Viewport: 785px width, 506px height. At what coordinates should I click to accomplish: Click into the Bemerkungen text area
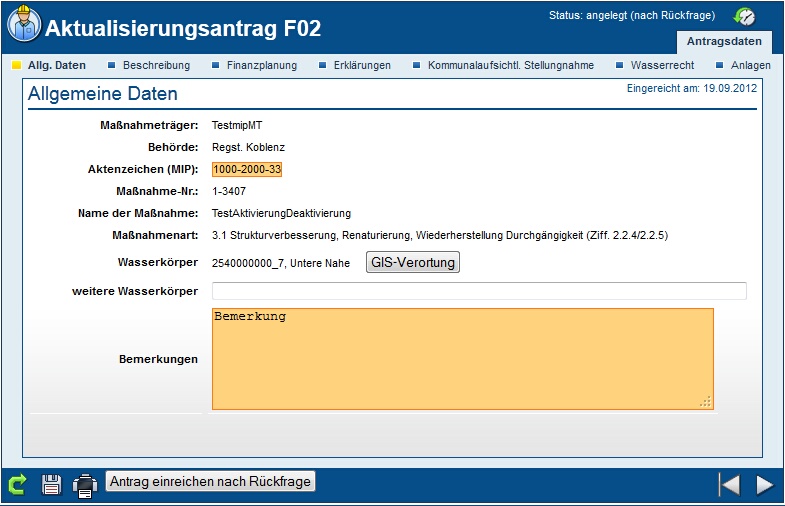(x=463, y=359)
